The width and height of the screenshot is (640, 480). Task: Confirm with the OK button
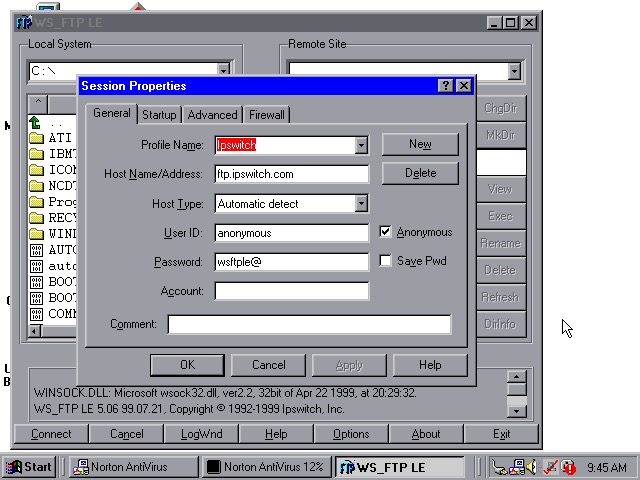[187, 365]
